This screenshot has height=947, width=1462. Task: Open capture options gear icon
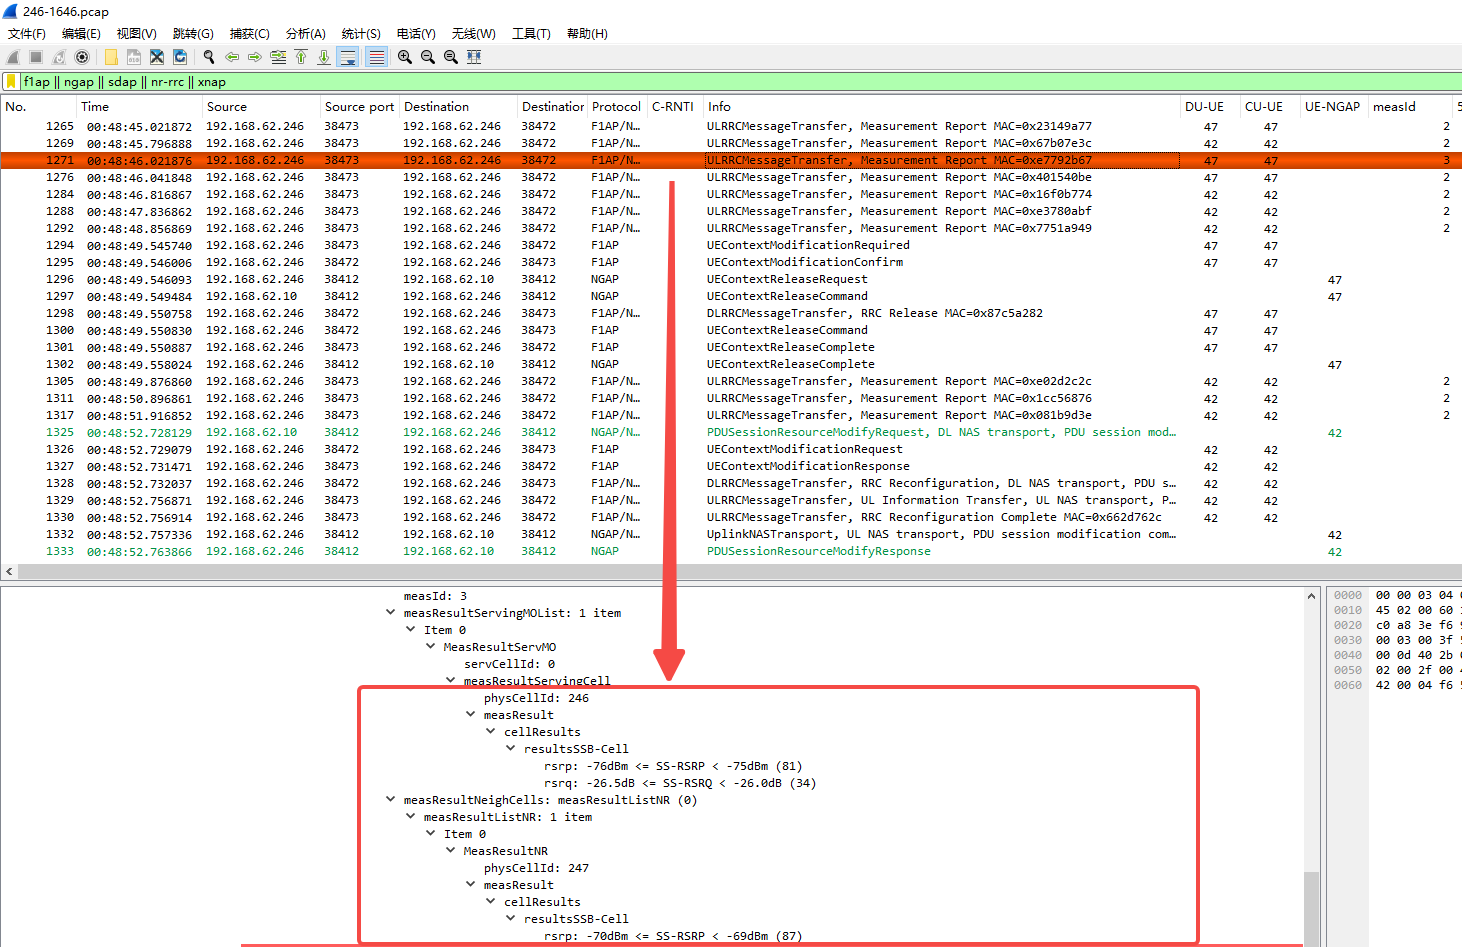82,57
